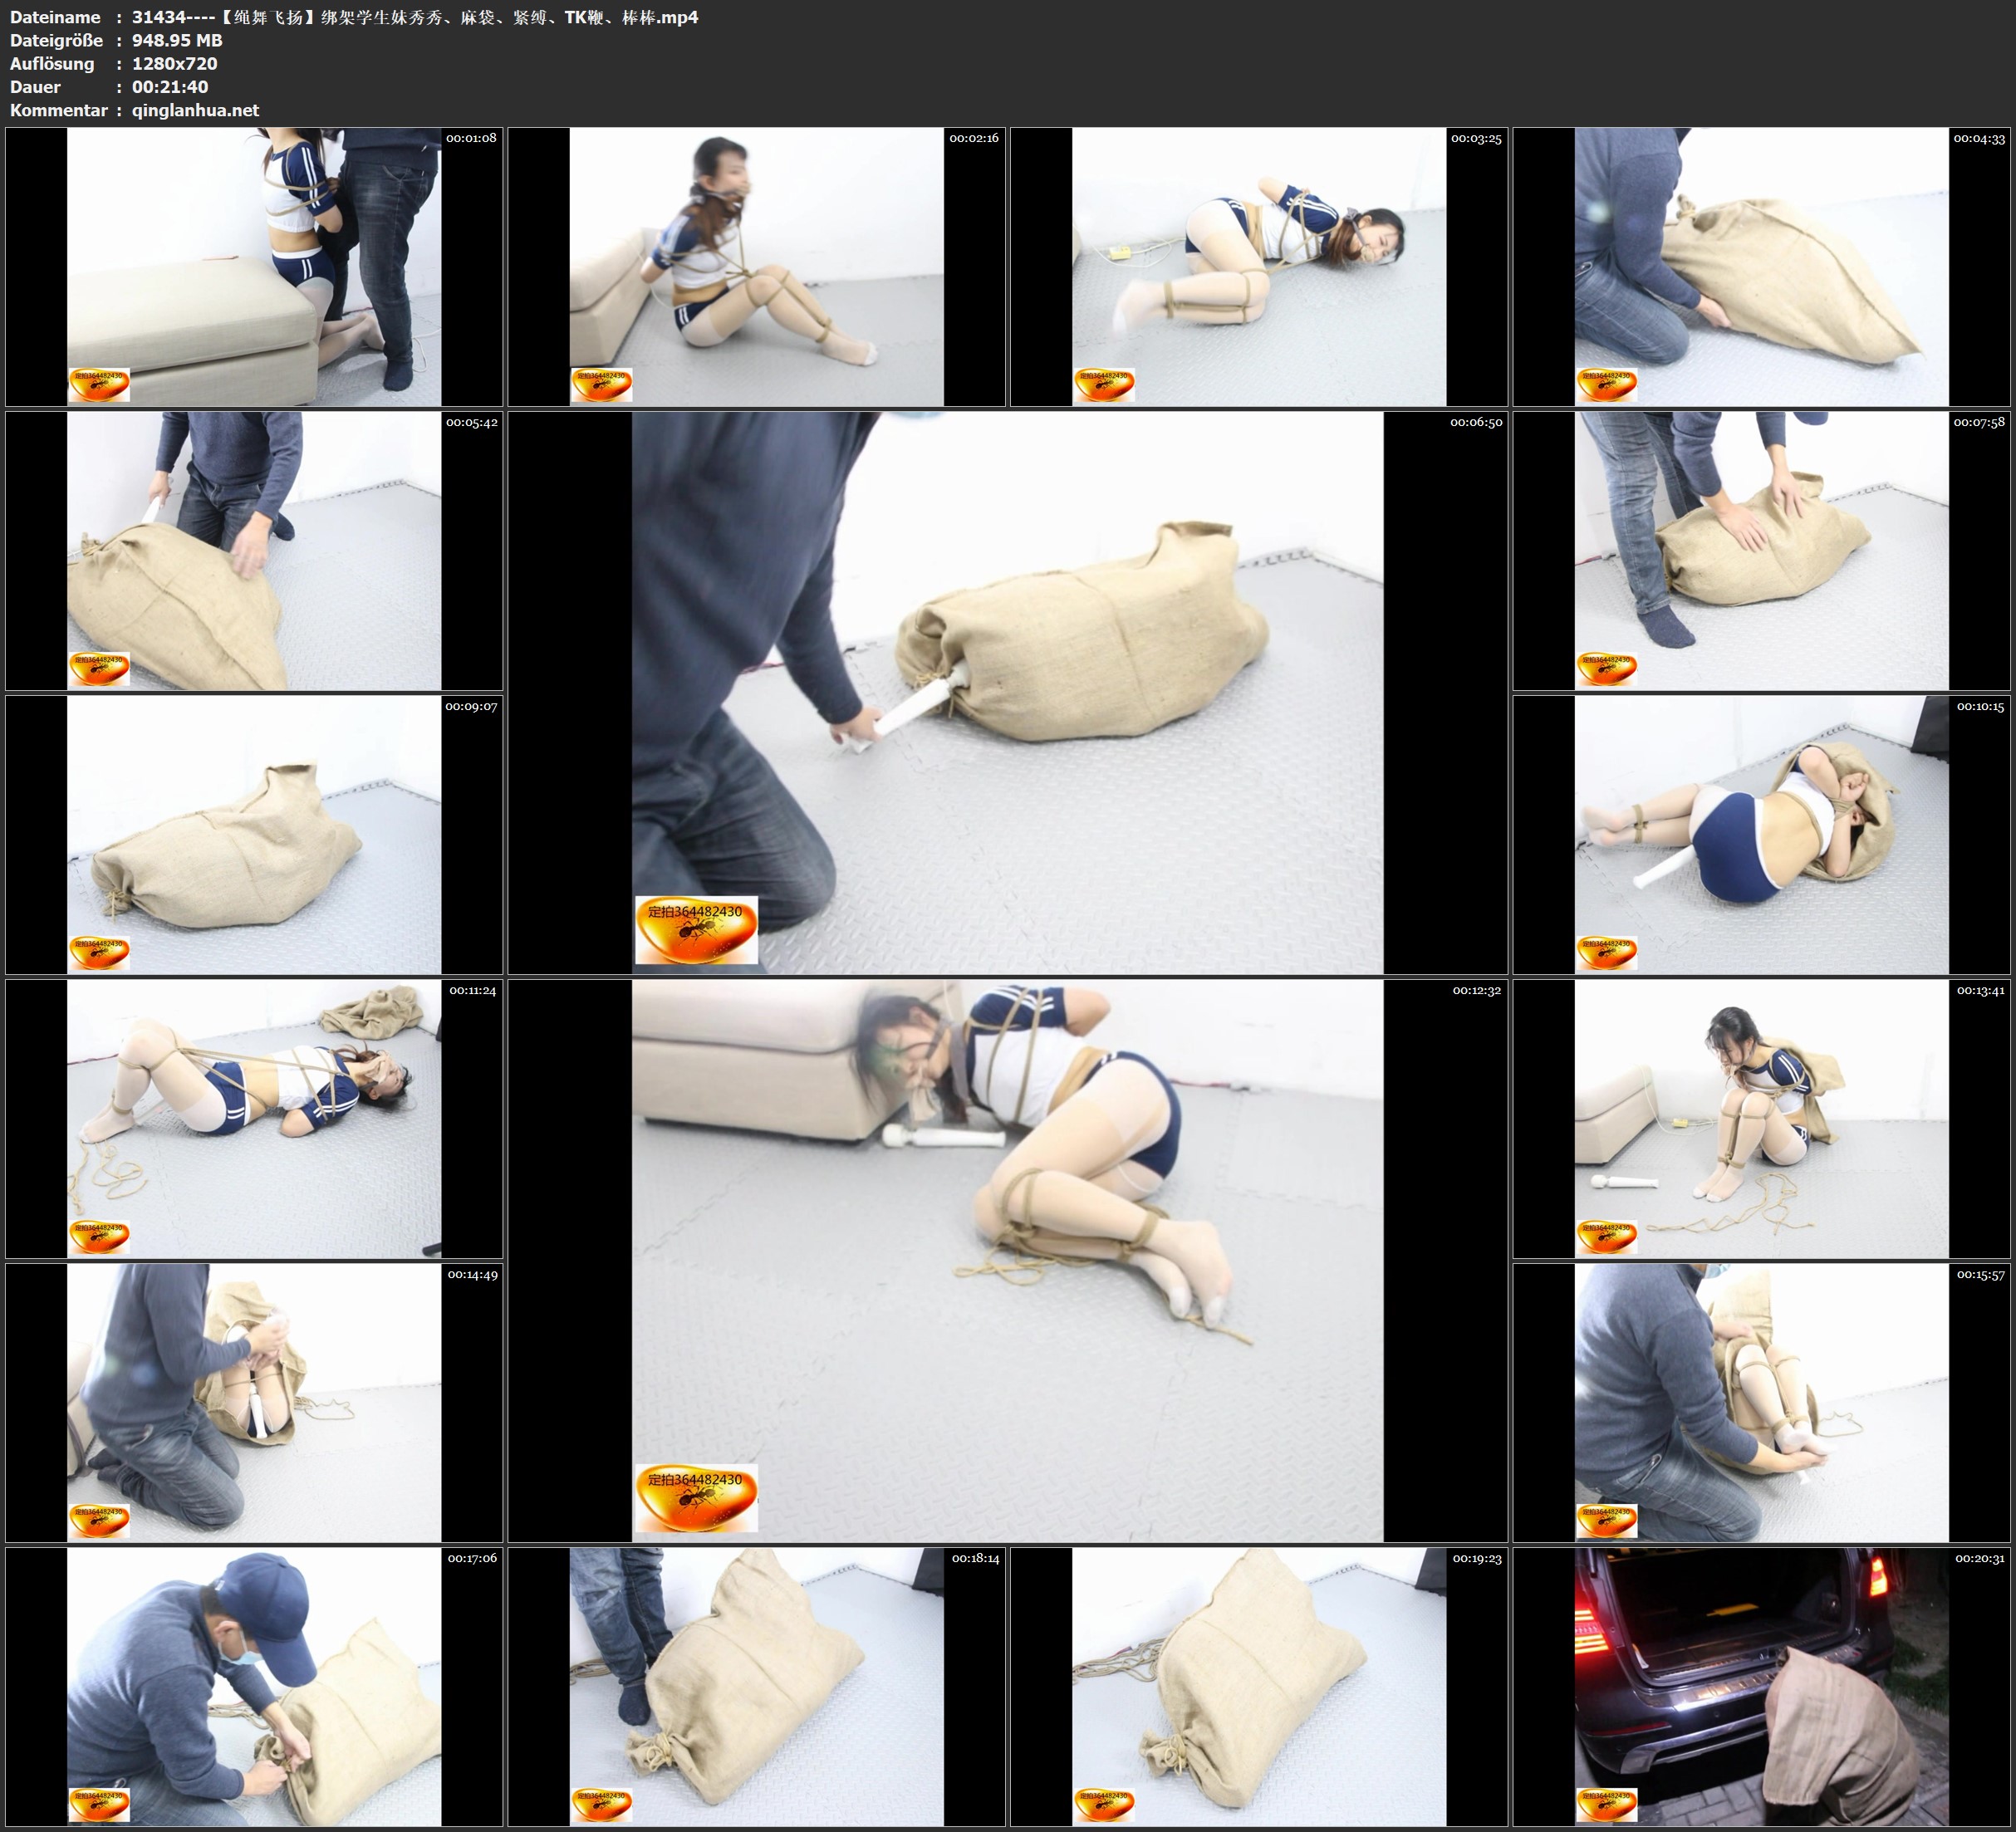Open the thumbnail marked 00:18:14
Image resolution: width=2016 pixels, height=1832 pixels.
pyautogui.click(x=756, y=1686)
